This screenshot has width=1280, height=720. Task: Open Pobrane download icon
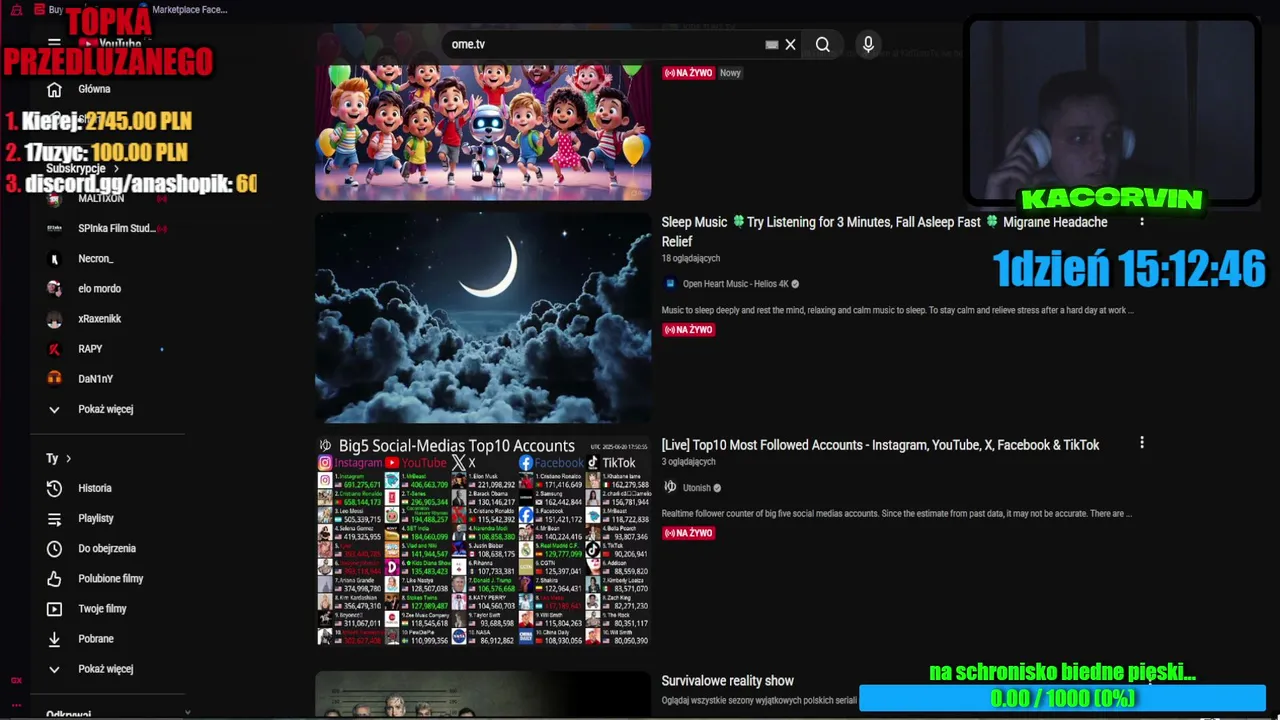[x=54, y=638]
